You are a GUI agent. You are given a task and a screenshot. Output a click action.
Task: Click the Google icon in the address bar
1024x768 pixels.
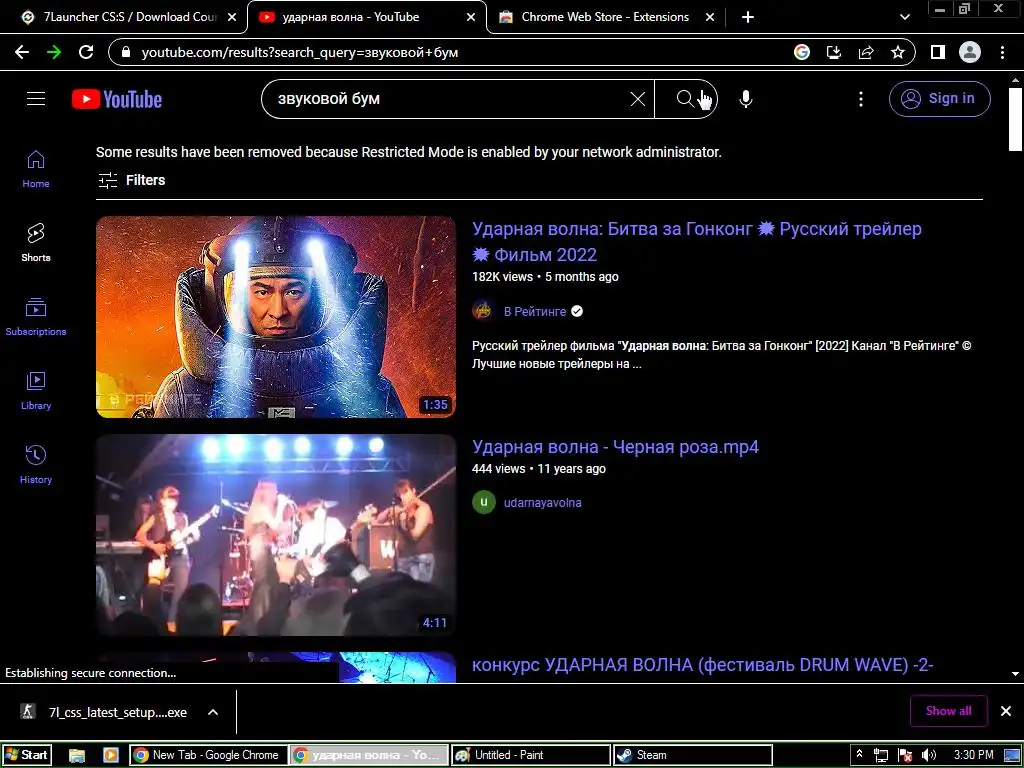point(802,52)
